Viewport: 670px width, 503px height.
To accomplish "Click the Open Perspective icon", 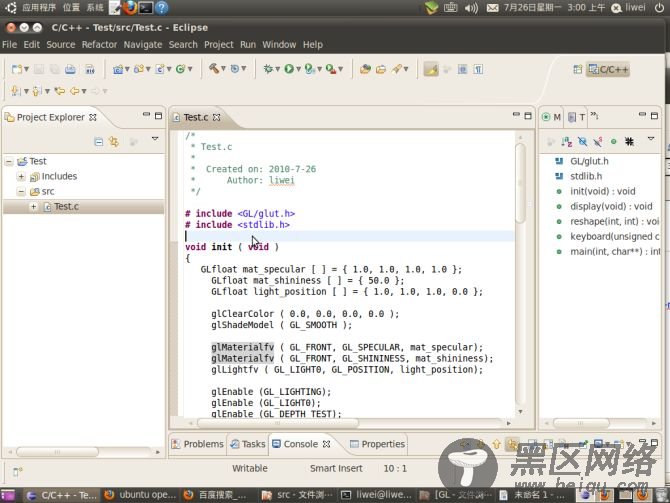I will [x=577, y=69].
